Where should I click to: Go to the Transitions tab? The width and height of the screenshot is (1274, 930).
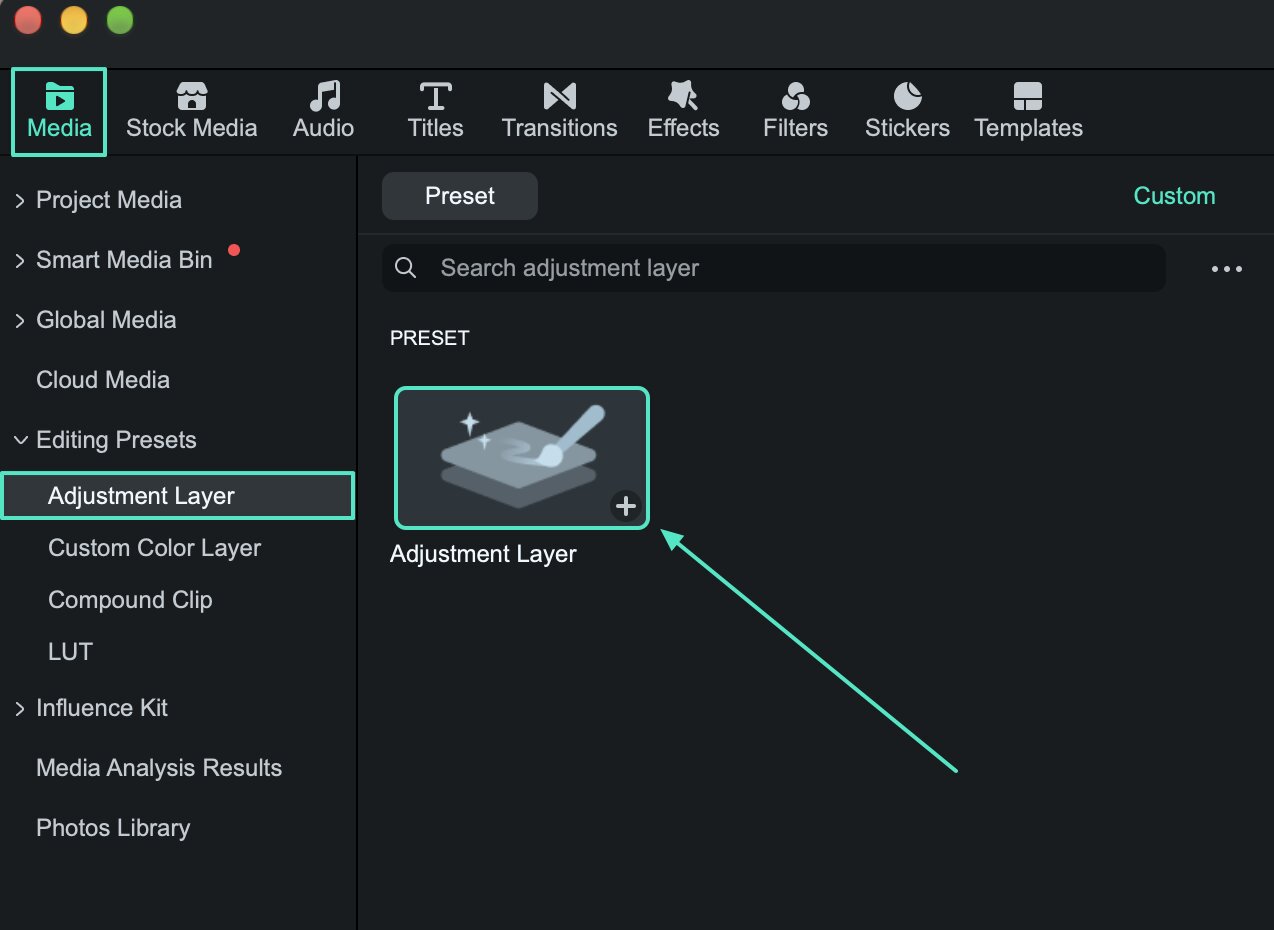coord(559,112)
